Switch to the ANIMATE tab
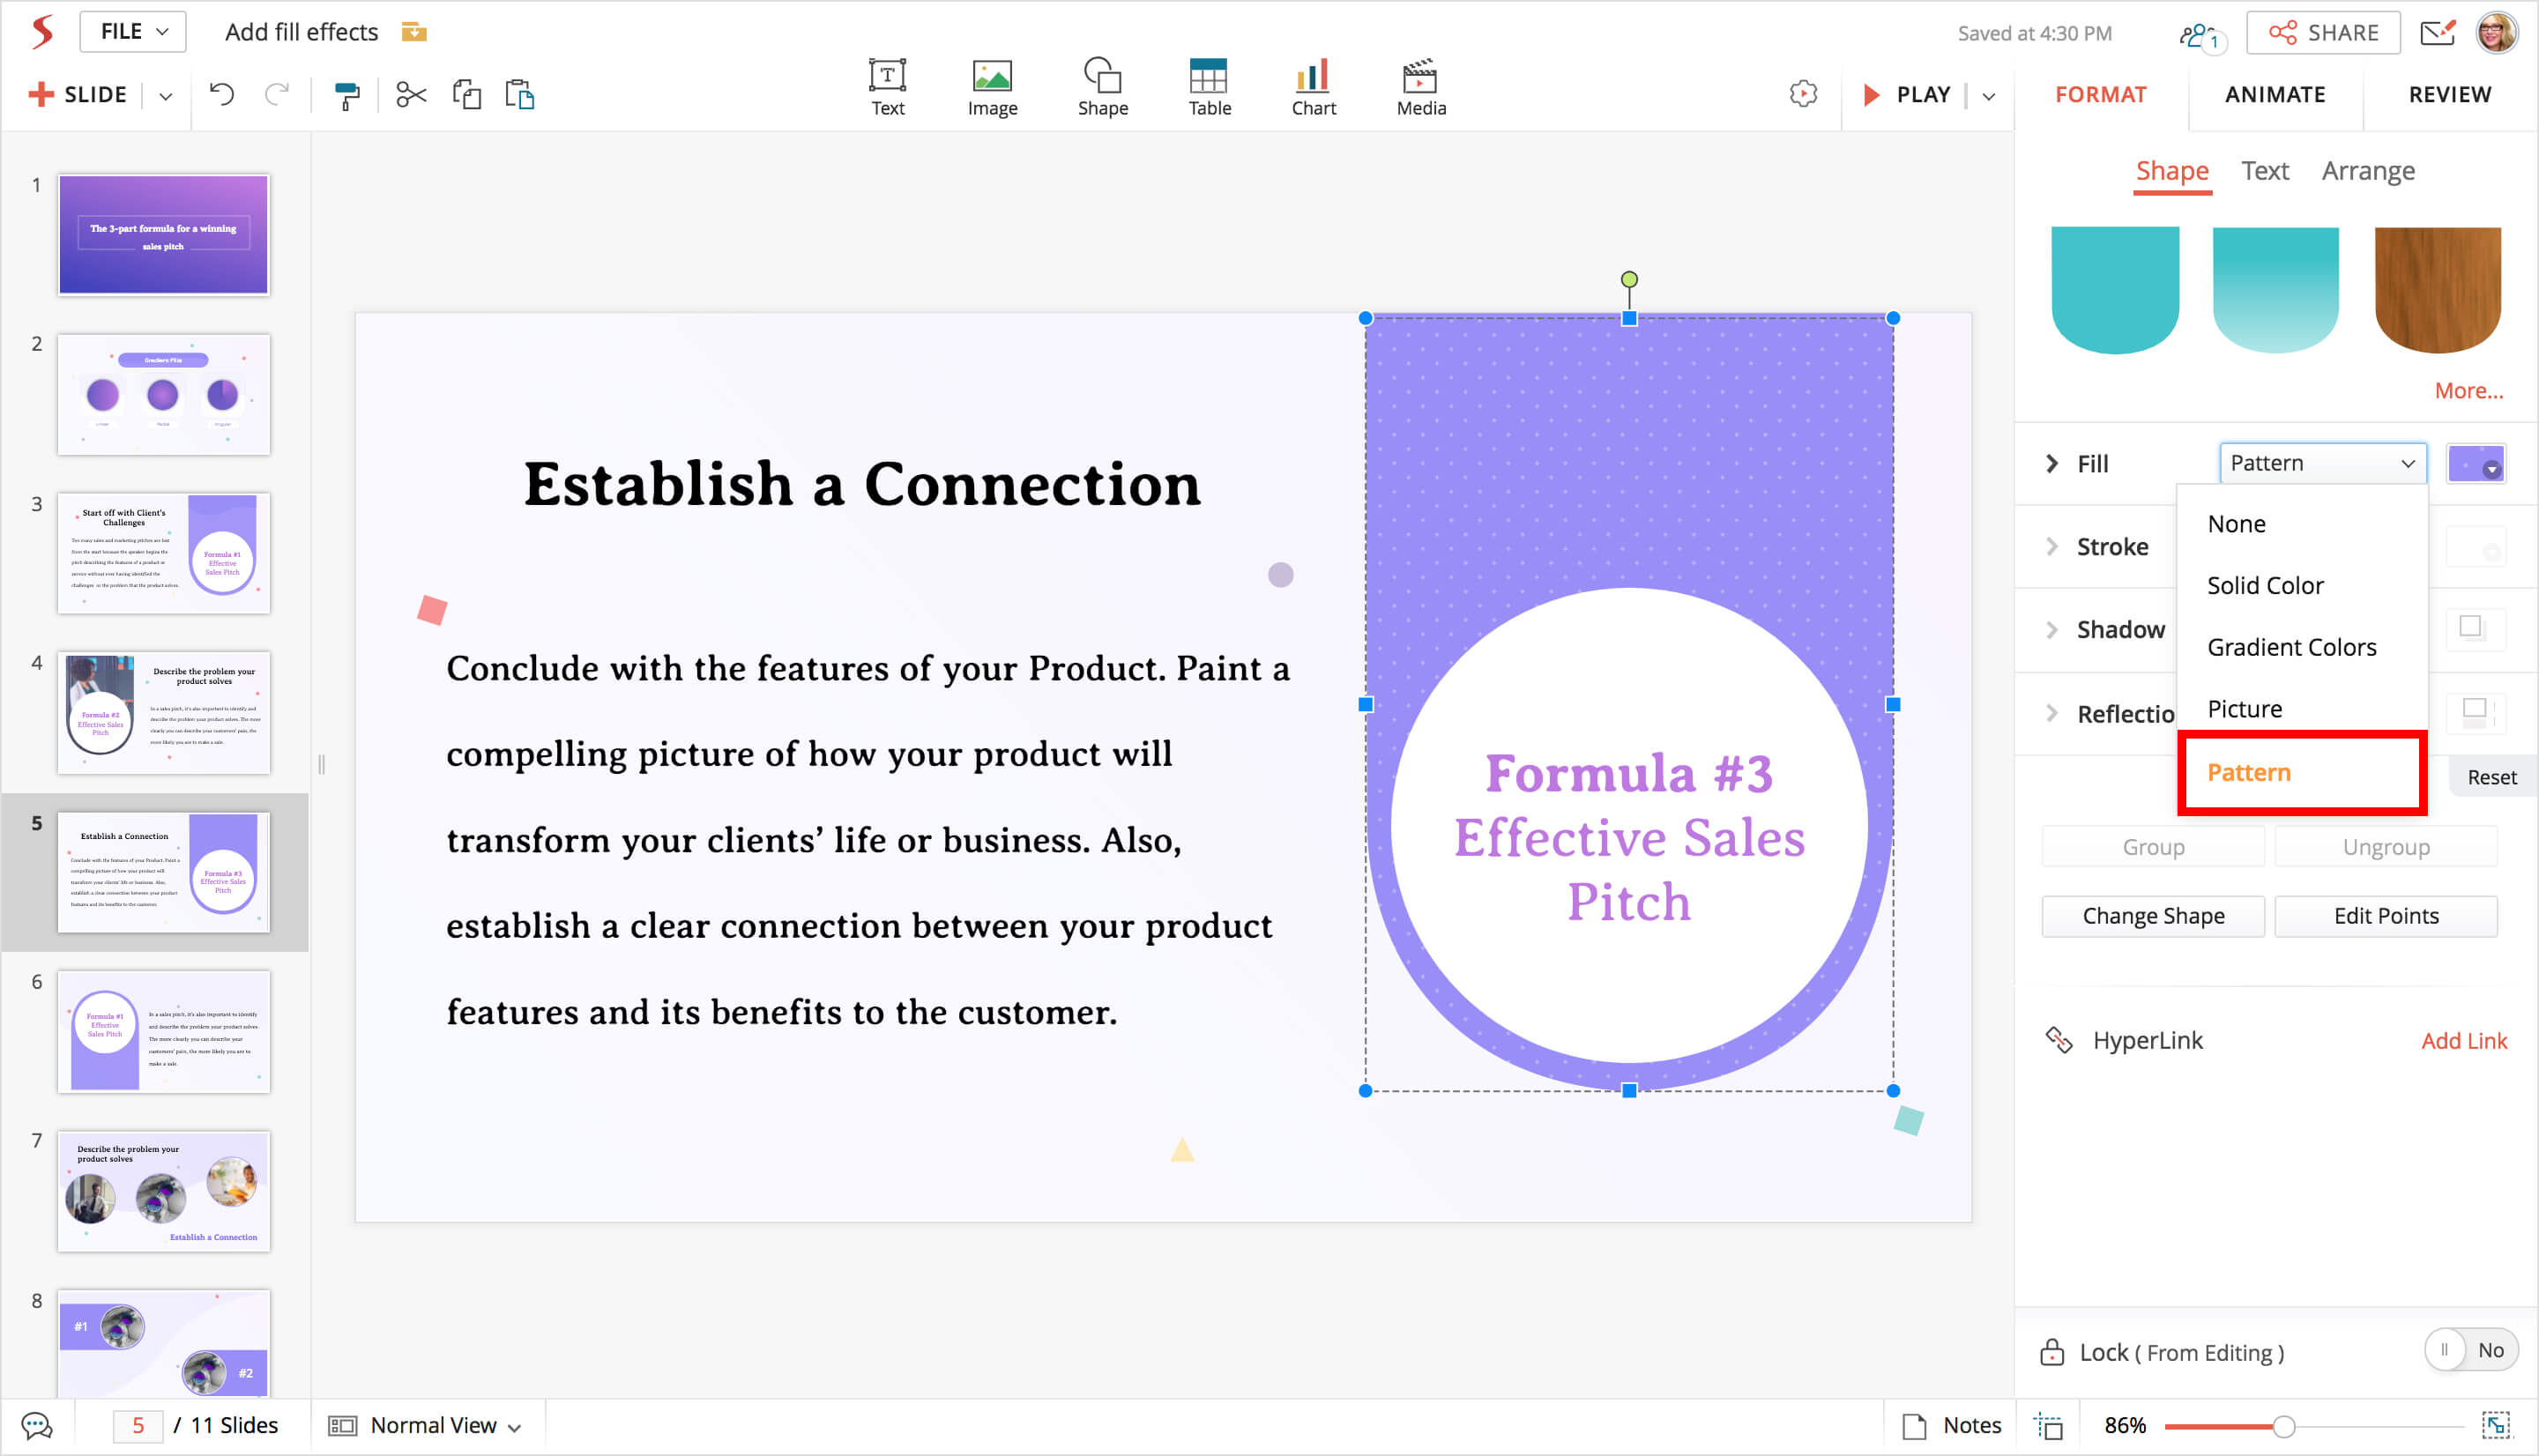Screen dimensions: 2539x1456 tap(2274, 94)
